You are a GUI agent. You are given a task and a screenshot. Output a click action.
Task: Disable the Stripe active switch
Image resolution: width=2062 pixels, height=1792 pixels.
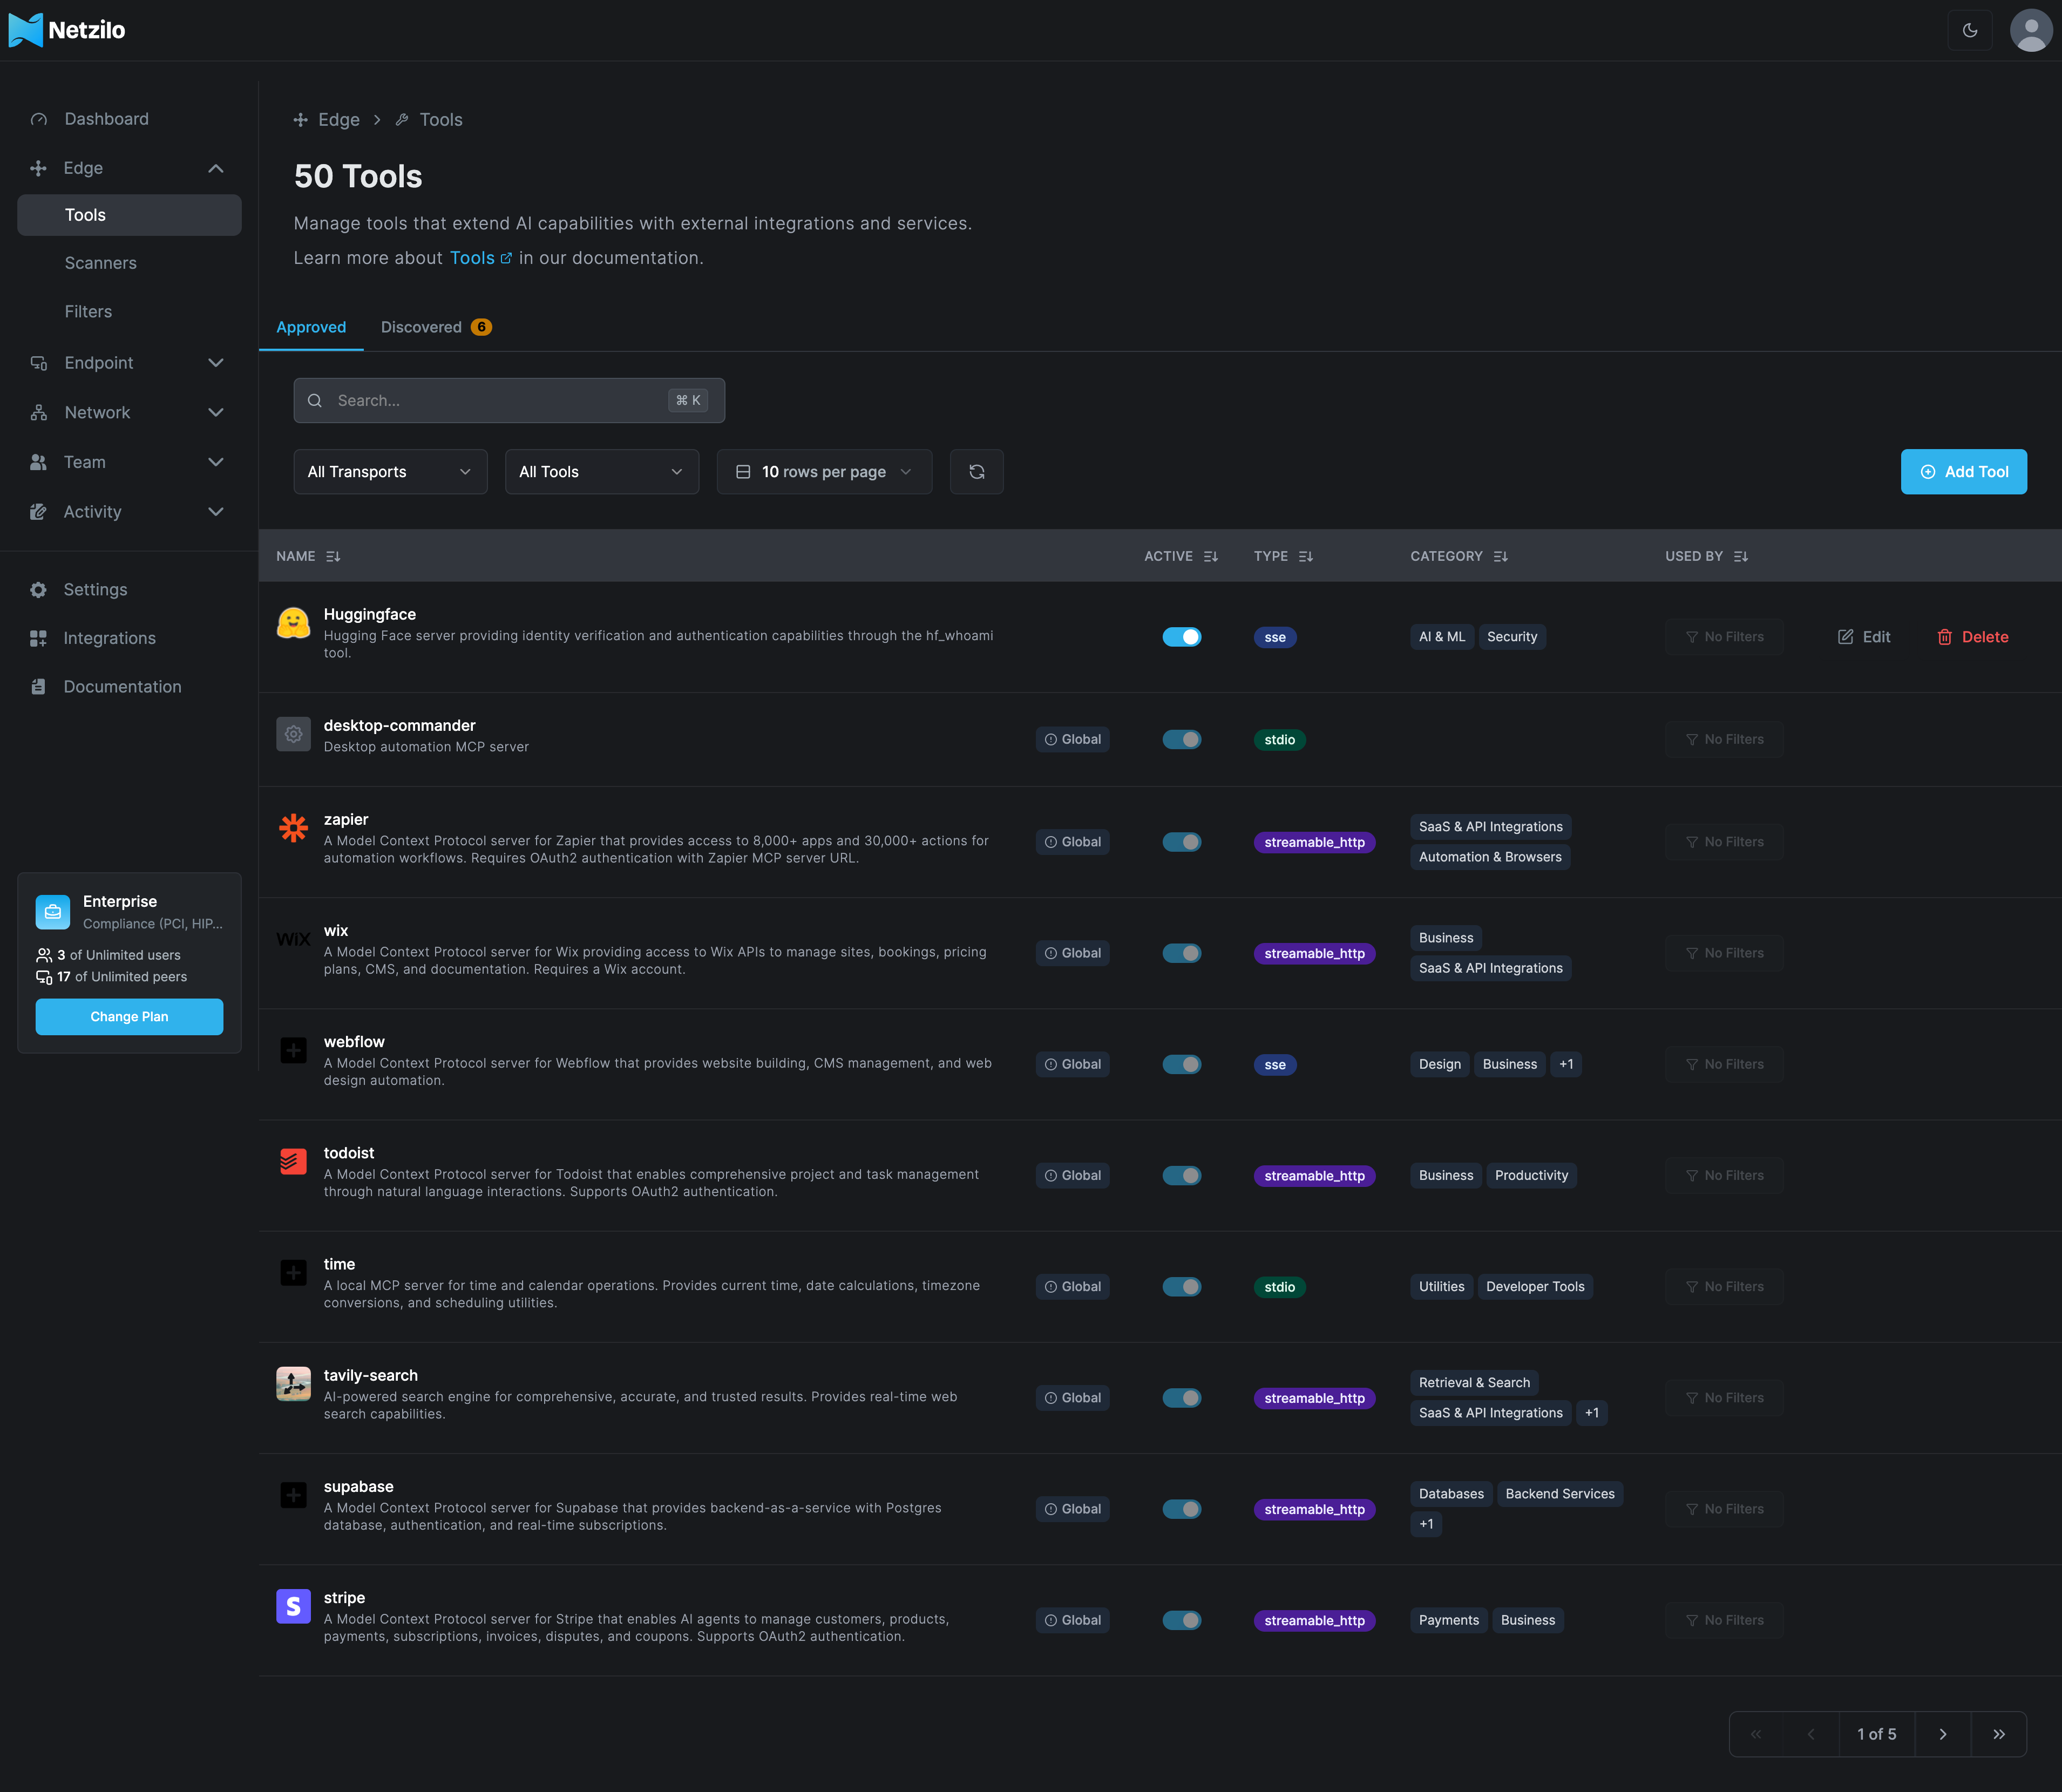pyautogui.click(x=1182, y=1619)
